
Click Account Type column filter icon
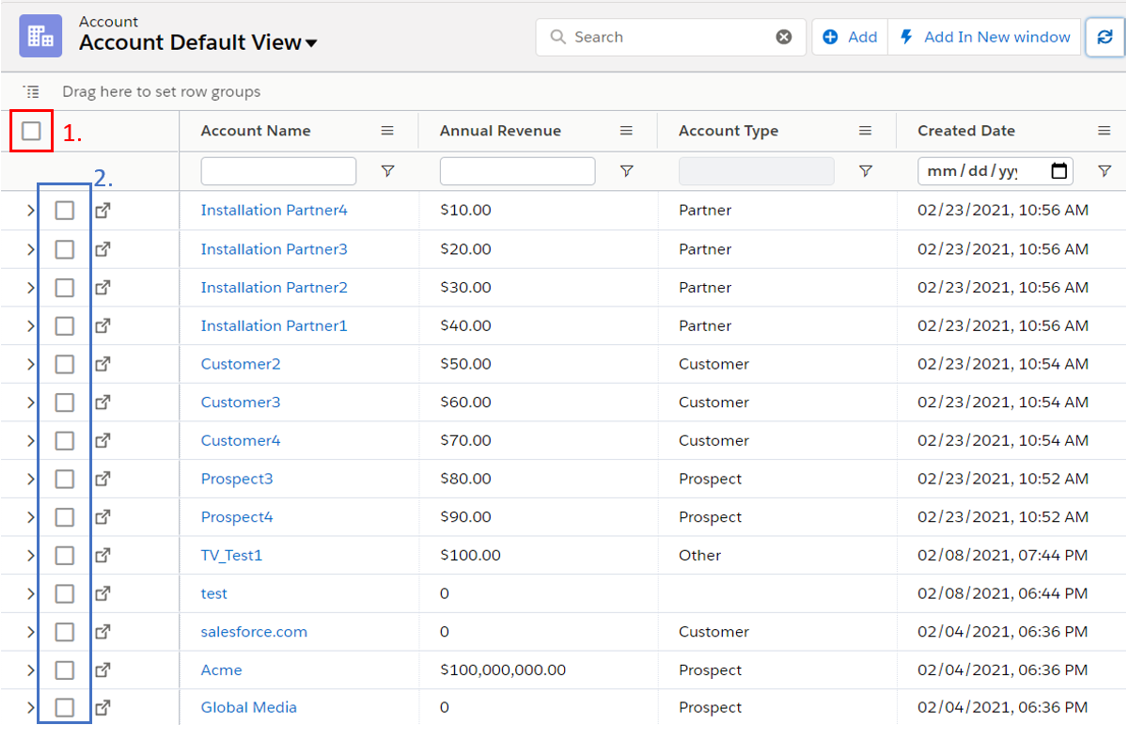(866, 171)
